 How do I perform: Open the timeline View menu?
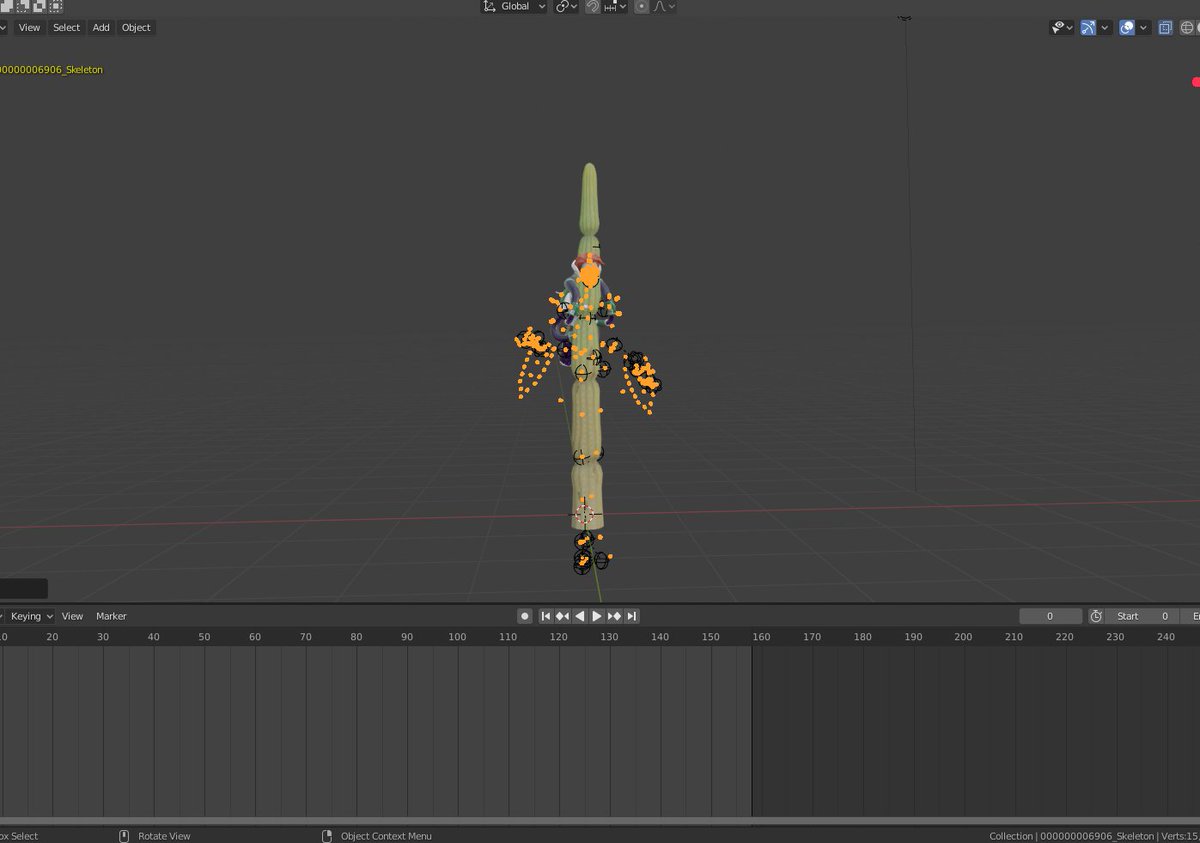(x=72, y=616)
